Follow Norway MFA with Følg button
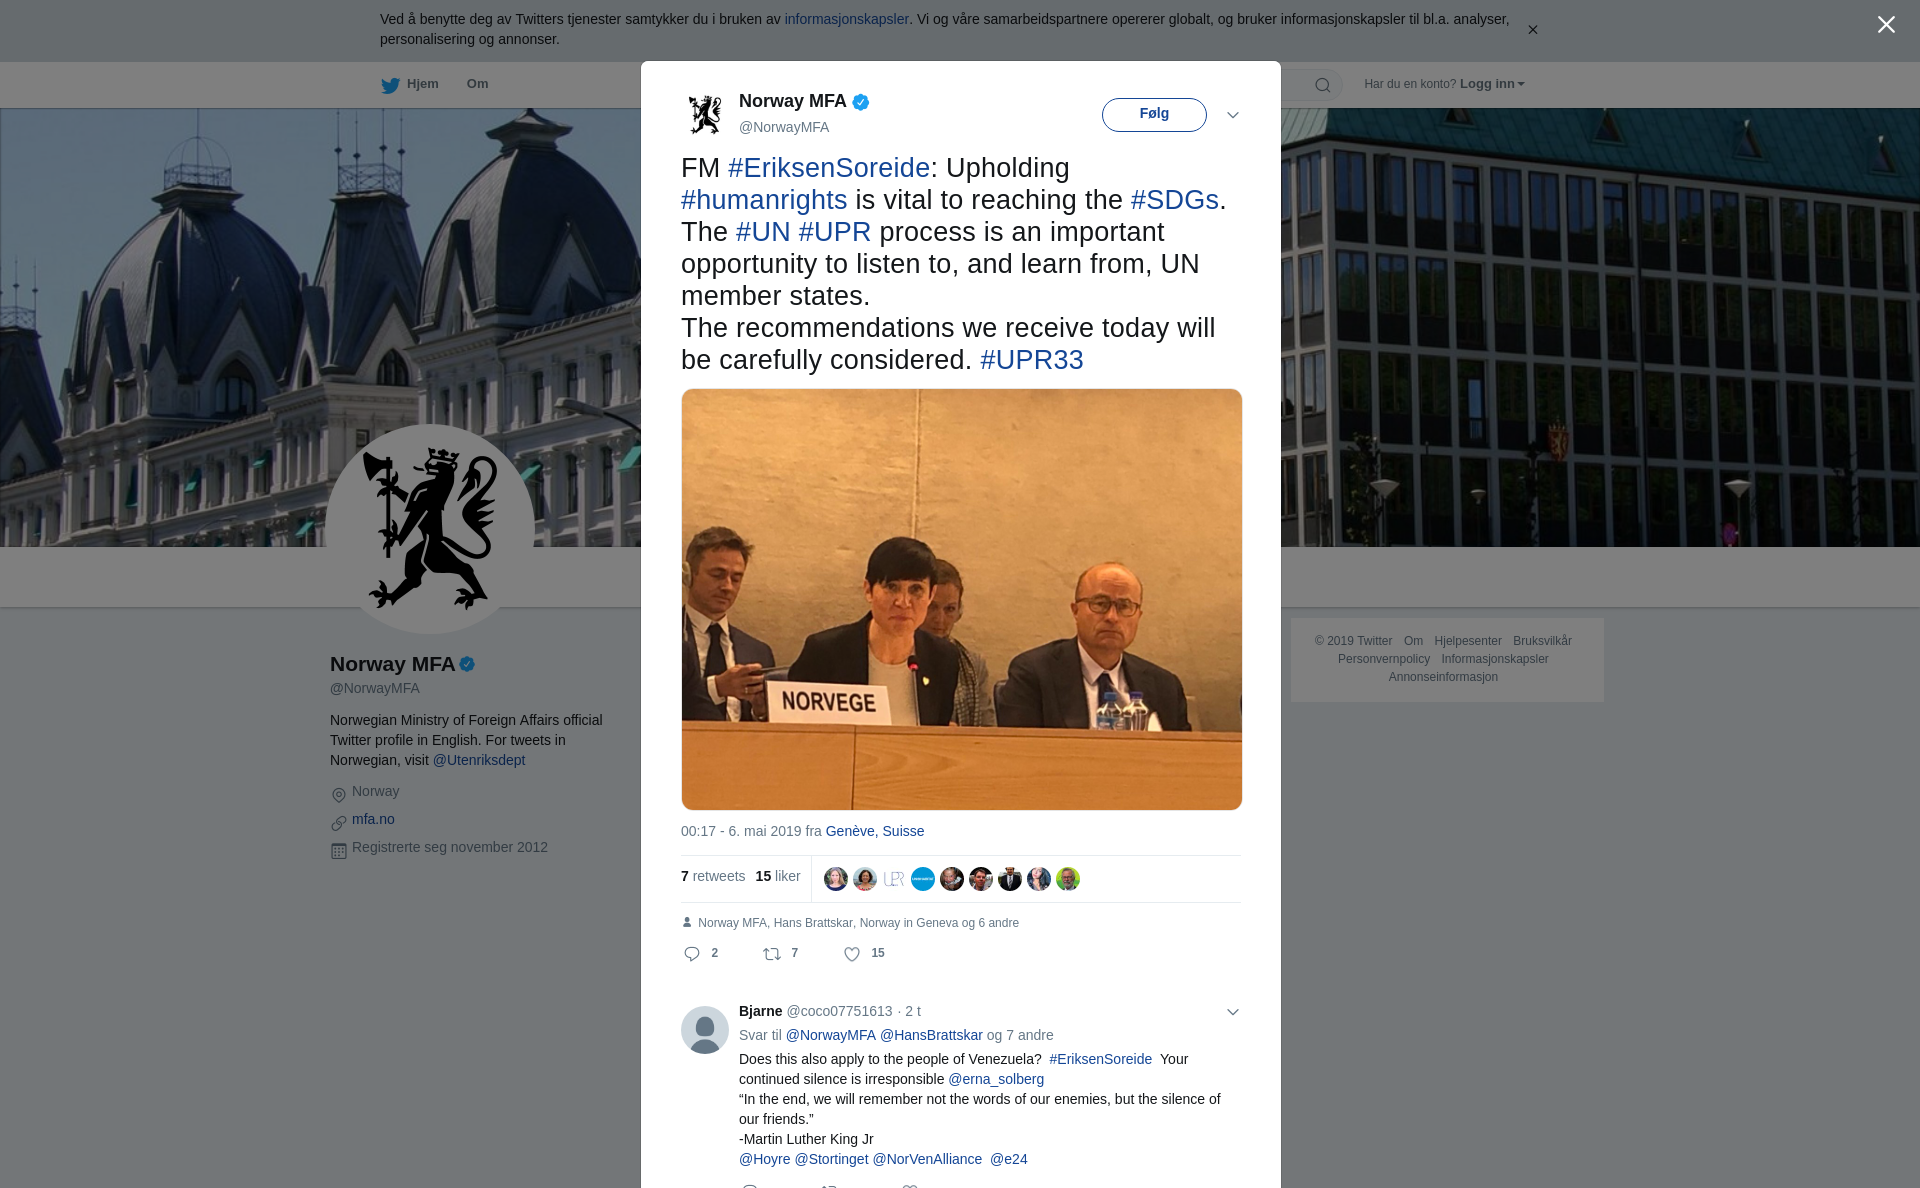The image size is (1920, 1188). pyautogui.click(x=1154, y=115)
